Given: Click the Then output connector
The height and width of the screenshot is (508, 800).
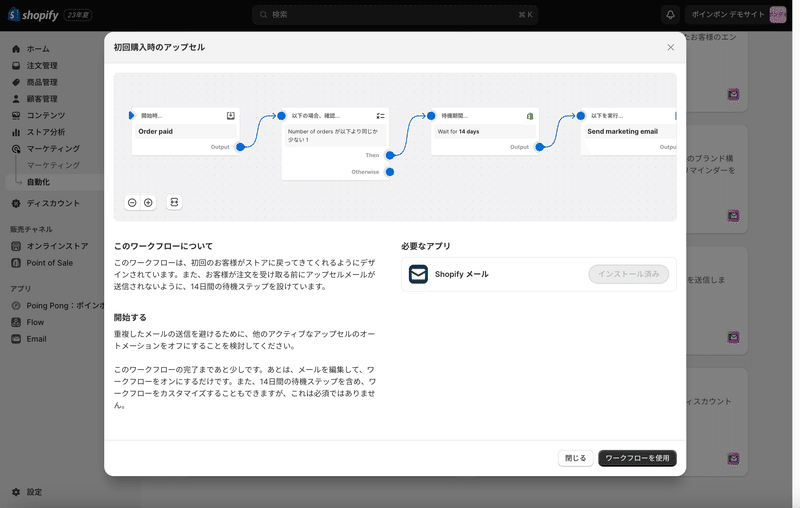Looking at the screenshot, I should [390, 155].
